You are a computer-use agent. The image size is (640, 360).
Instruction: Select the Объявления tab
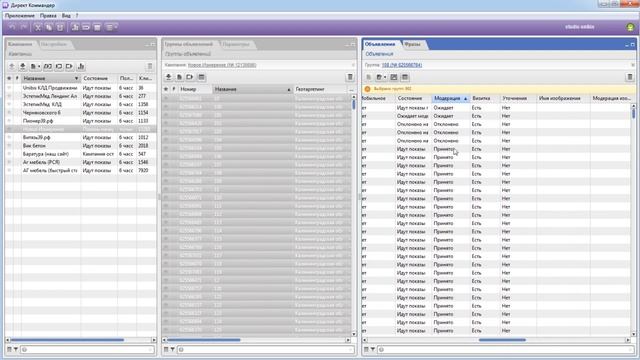tap(380, 44)
